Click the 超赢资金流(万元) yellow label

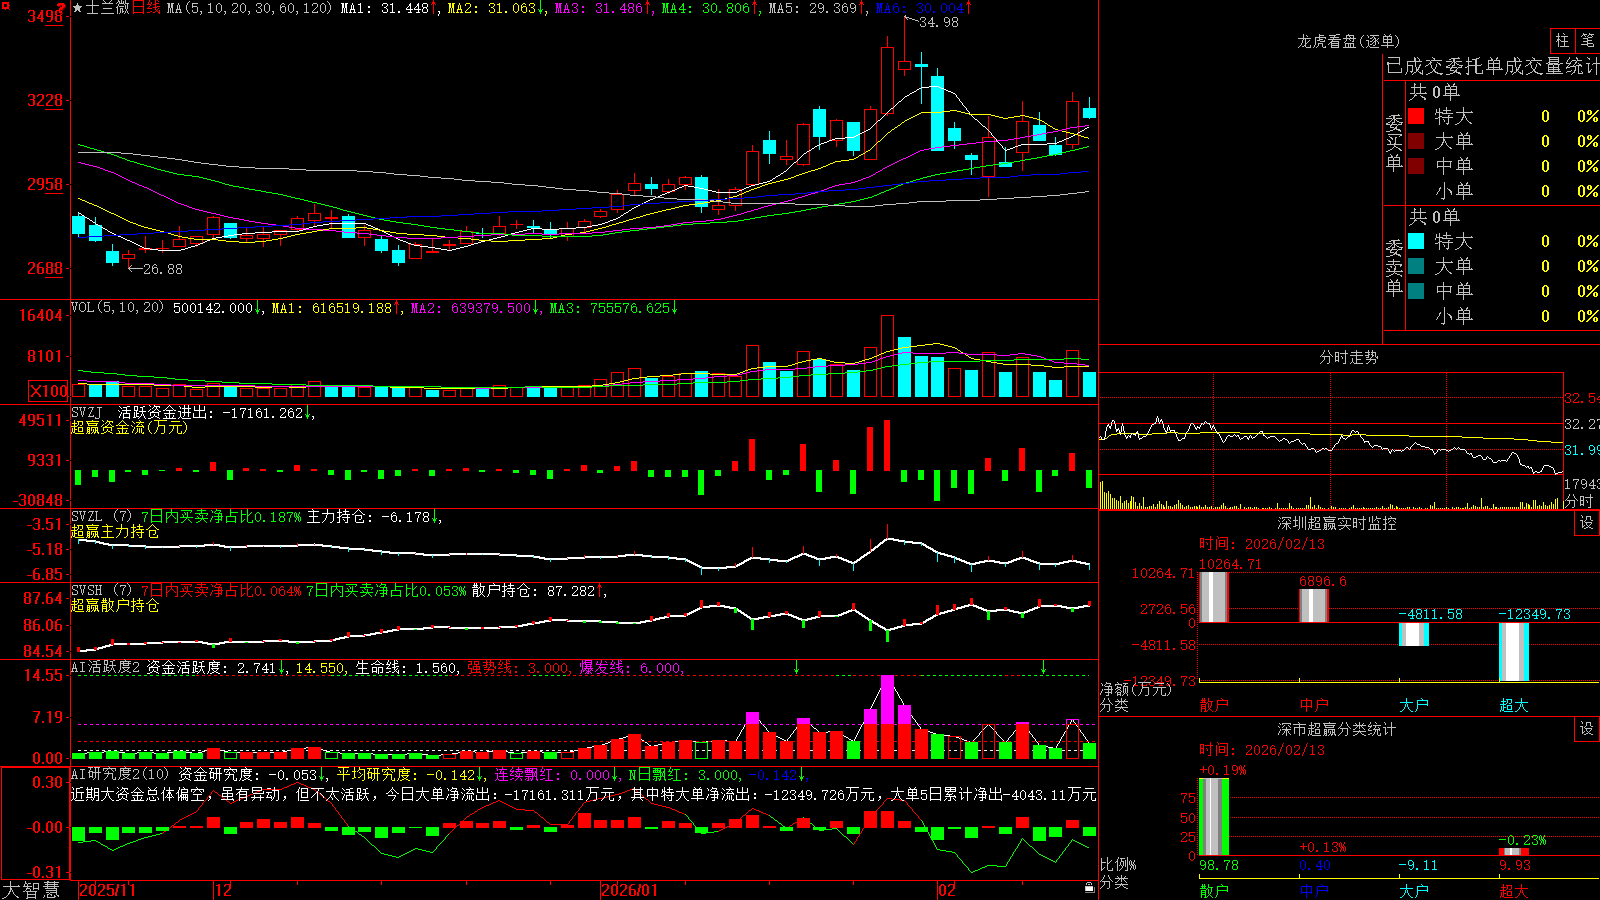point(129,427)
